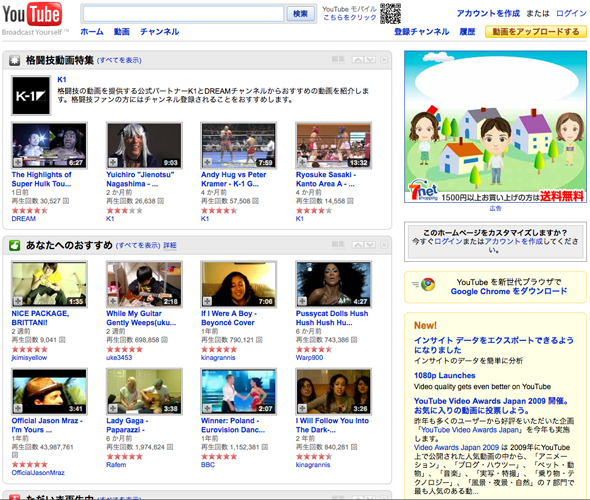
Task: Click the green icon beside あなたへのおすすめ
Action: coord(15,246)
